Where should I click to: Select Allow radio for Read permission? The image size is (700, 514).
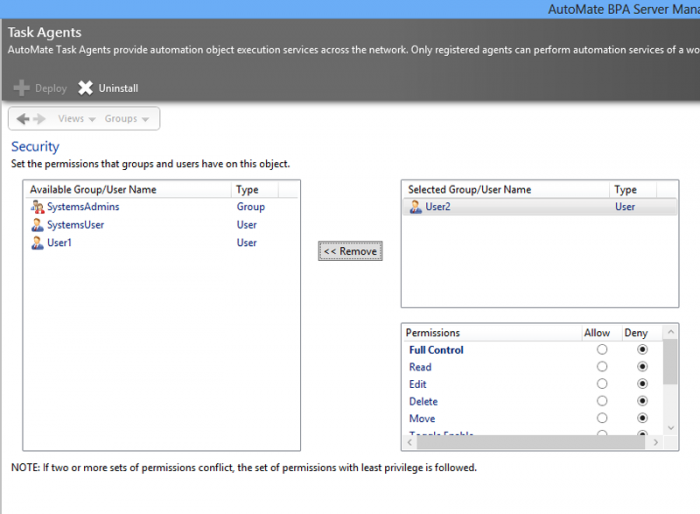(602, 367)
